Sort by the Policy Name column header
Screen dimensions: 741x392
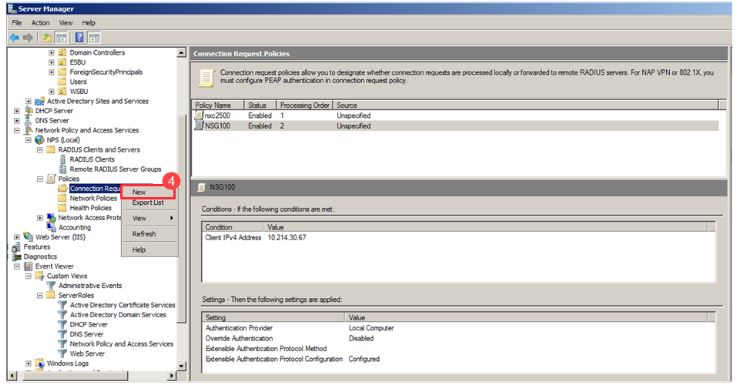coord(218,105)
